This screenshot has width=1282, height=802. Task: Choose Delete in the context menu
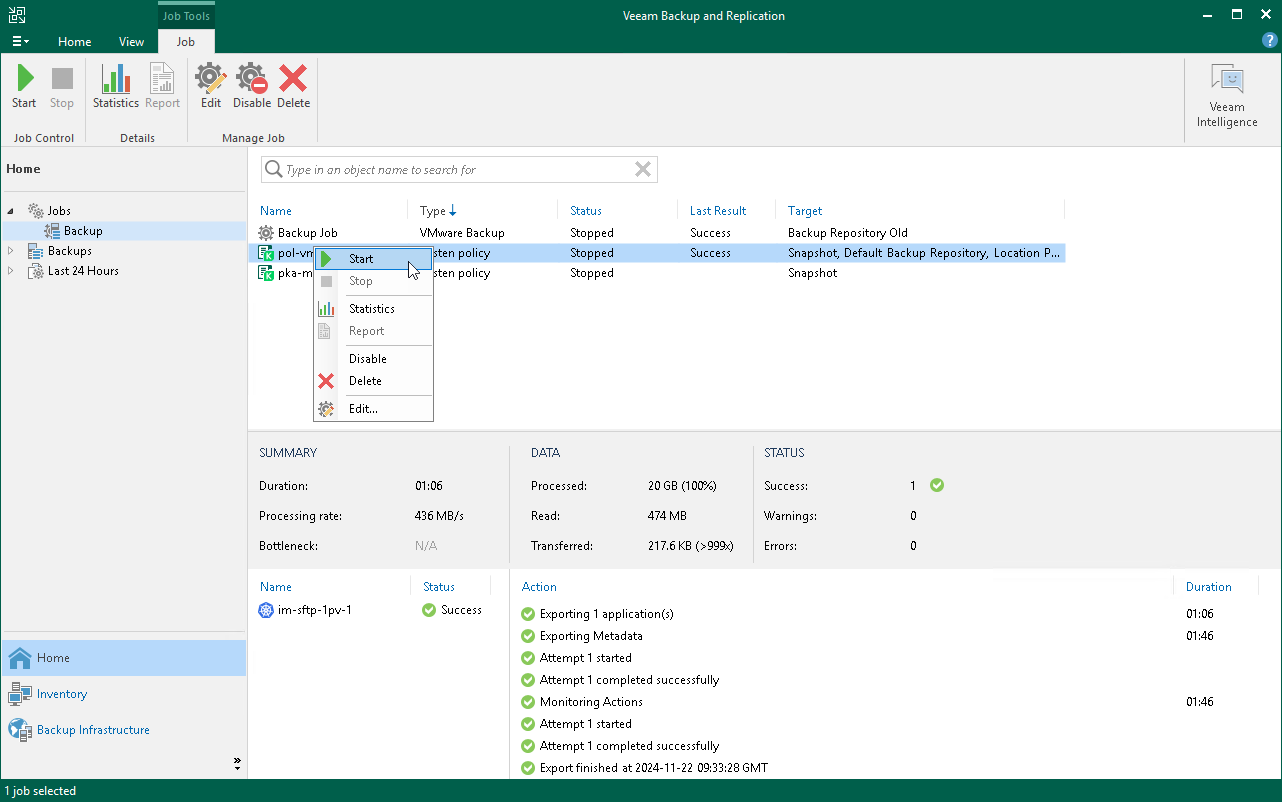pos(373,381)
